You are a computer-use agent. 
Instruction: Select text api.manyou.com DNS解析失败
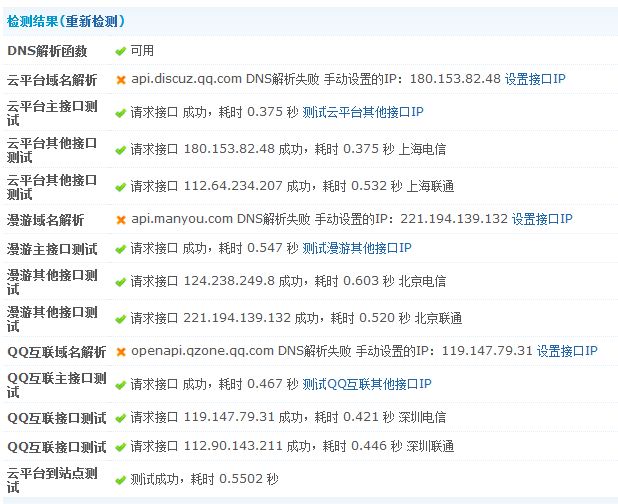[221, 219]
